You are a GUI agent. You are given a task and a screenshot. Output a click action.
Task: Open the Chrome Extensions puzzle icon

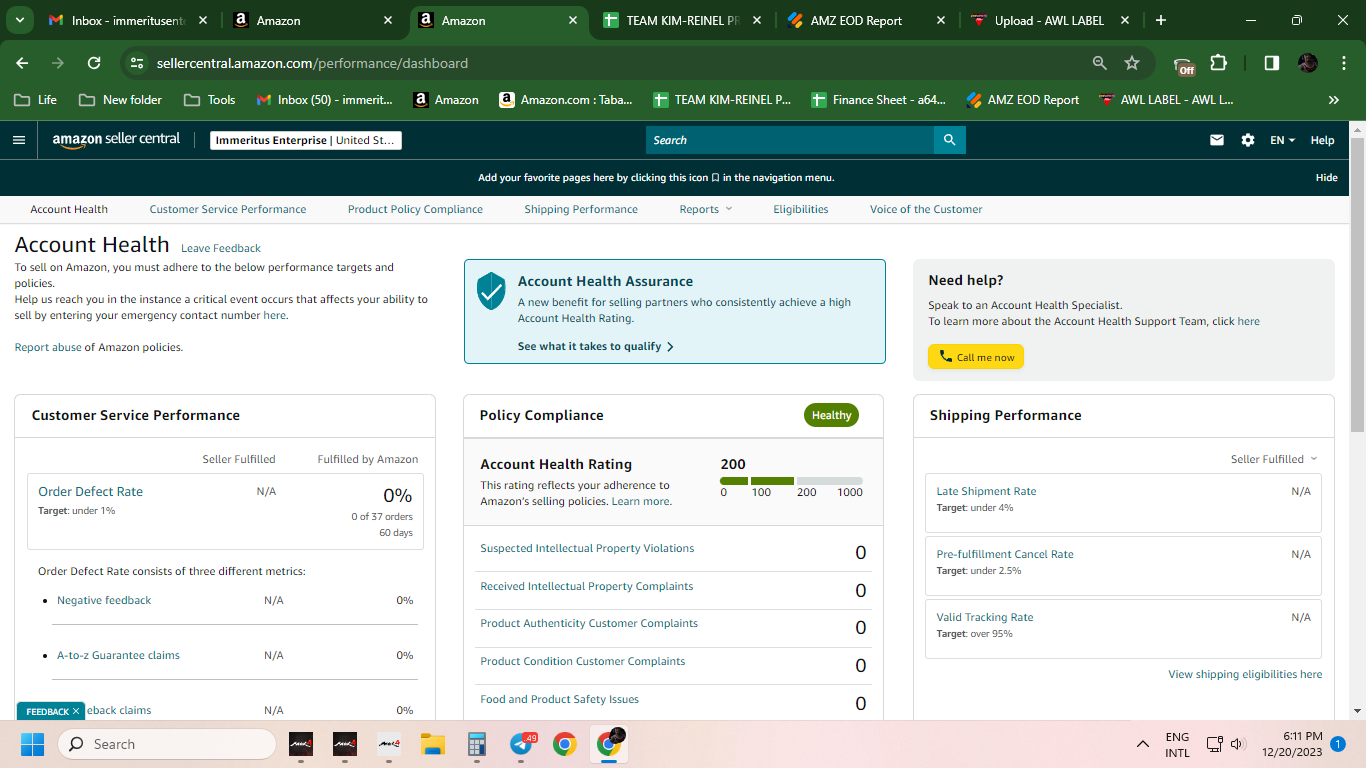[x=1218, y=63]
